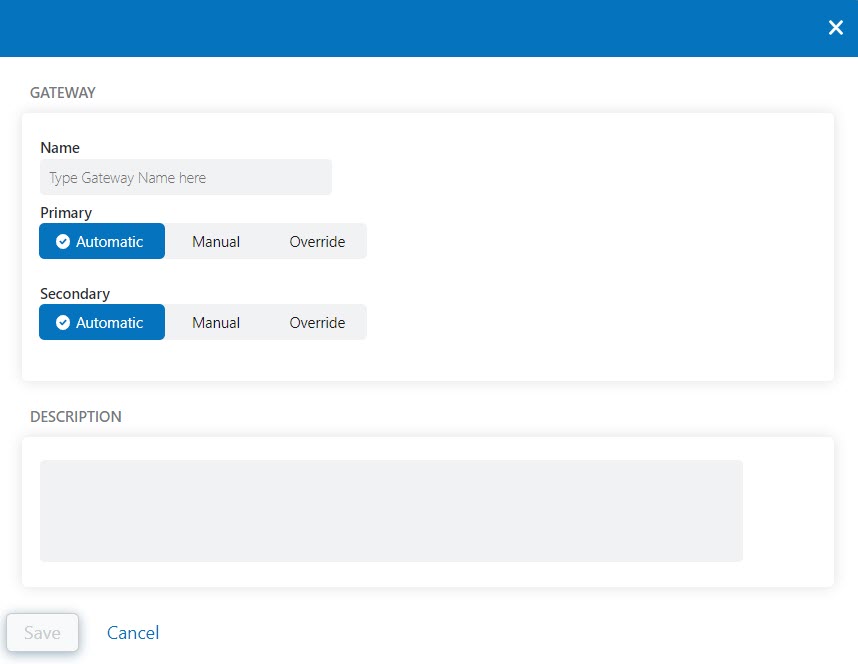The height and width of the screenshot is (664, 858).
Task: Select Override mode for the Secondary gateway
Action: (x=317, y=322)
